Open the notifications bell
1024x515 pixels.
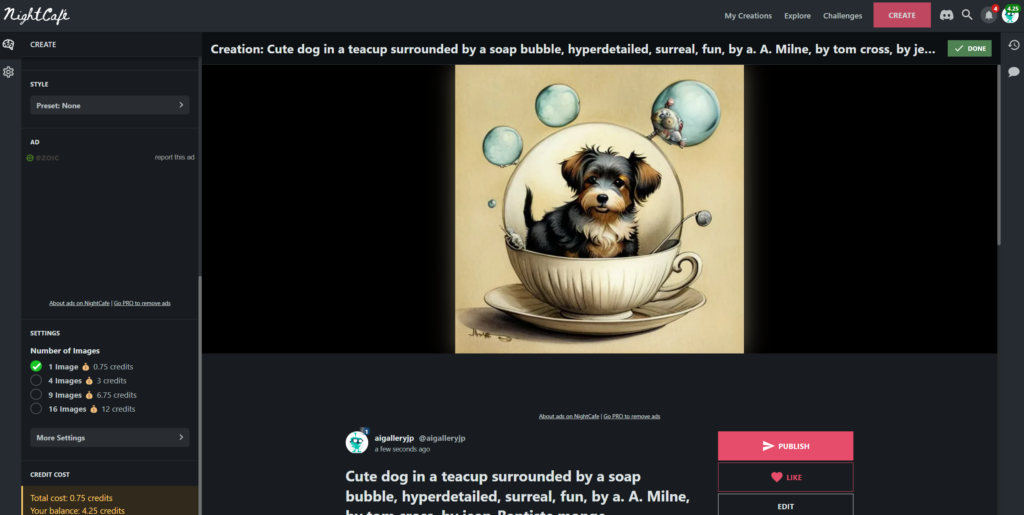(989, 15)
